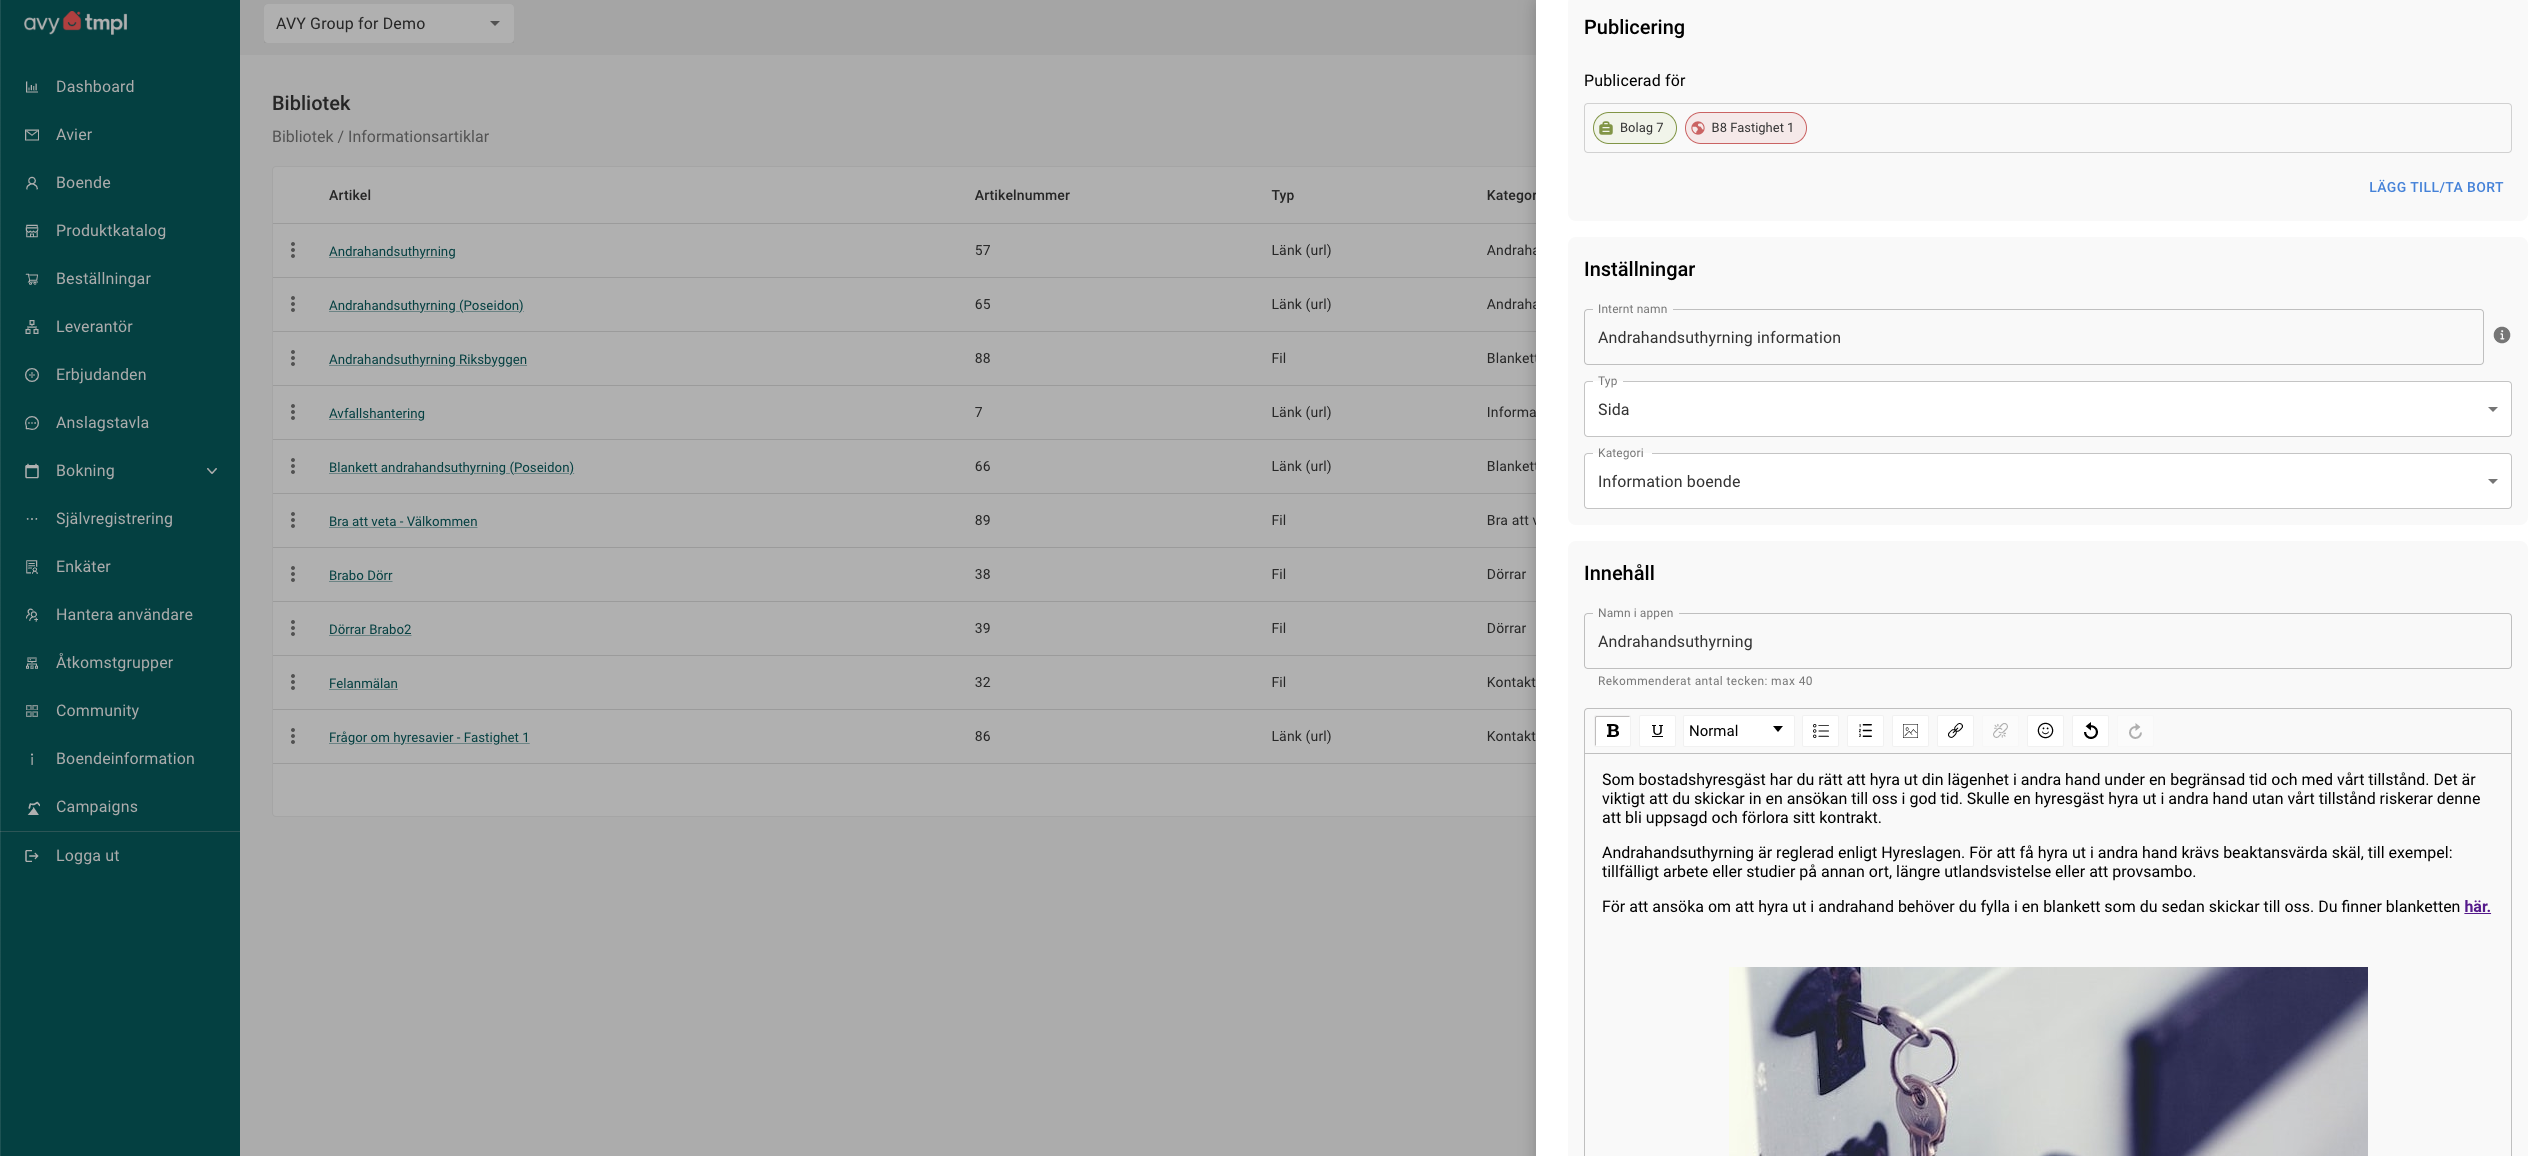Open row menu for Blankett andrahandsuthyrning (Poseidon)
Image resolution: width=2536 pixels, height=1156 pixels.
[x=293, y=466]
